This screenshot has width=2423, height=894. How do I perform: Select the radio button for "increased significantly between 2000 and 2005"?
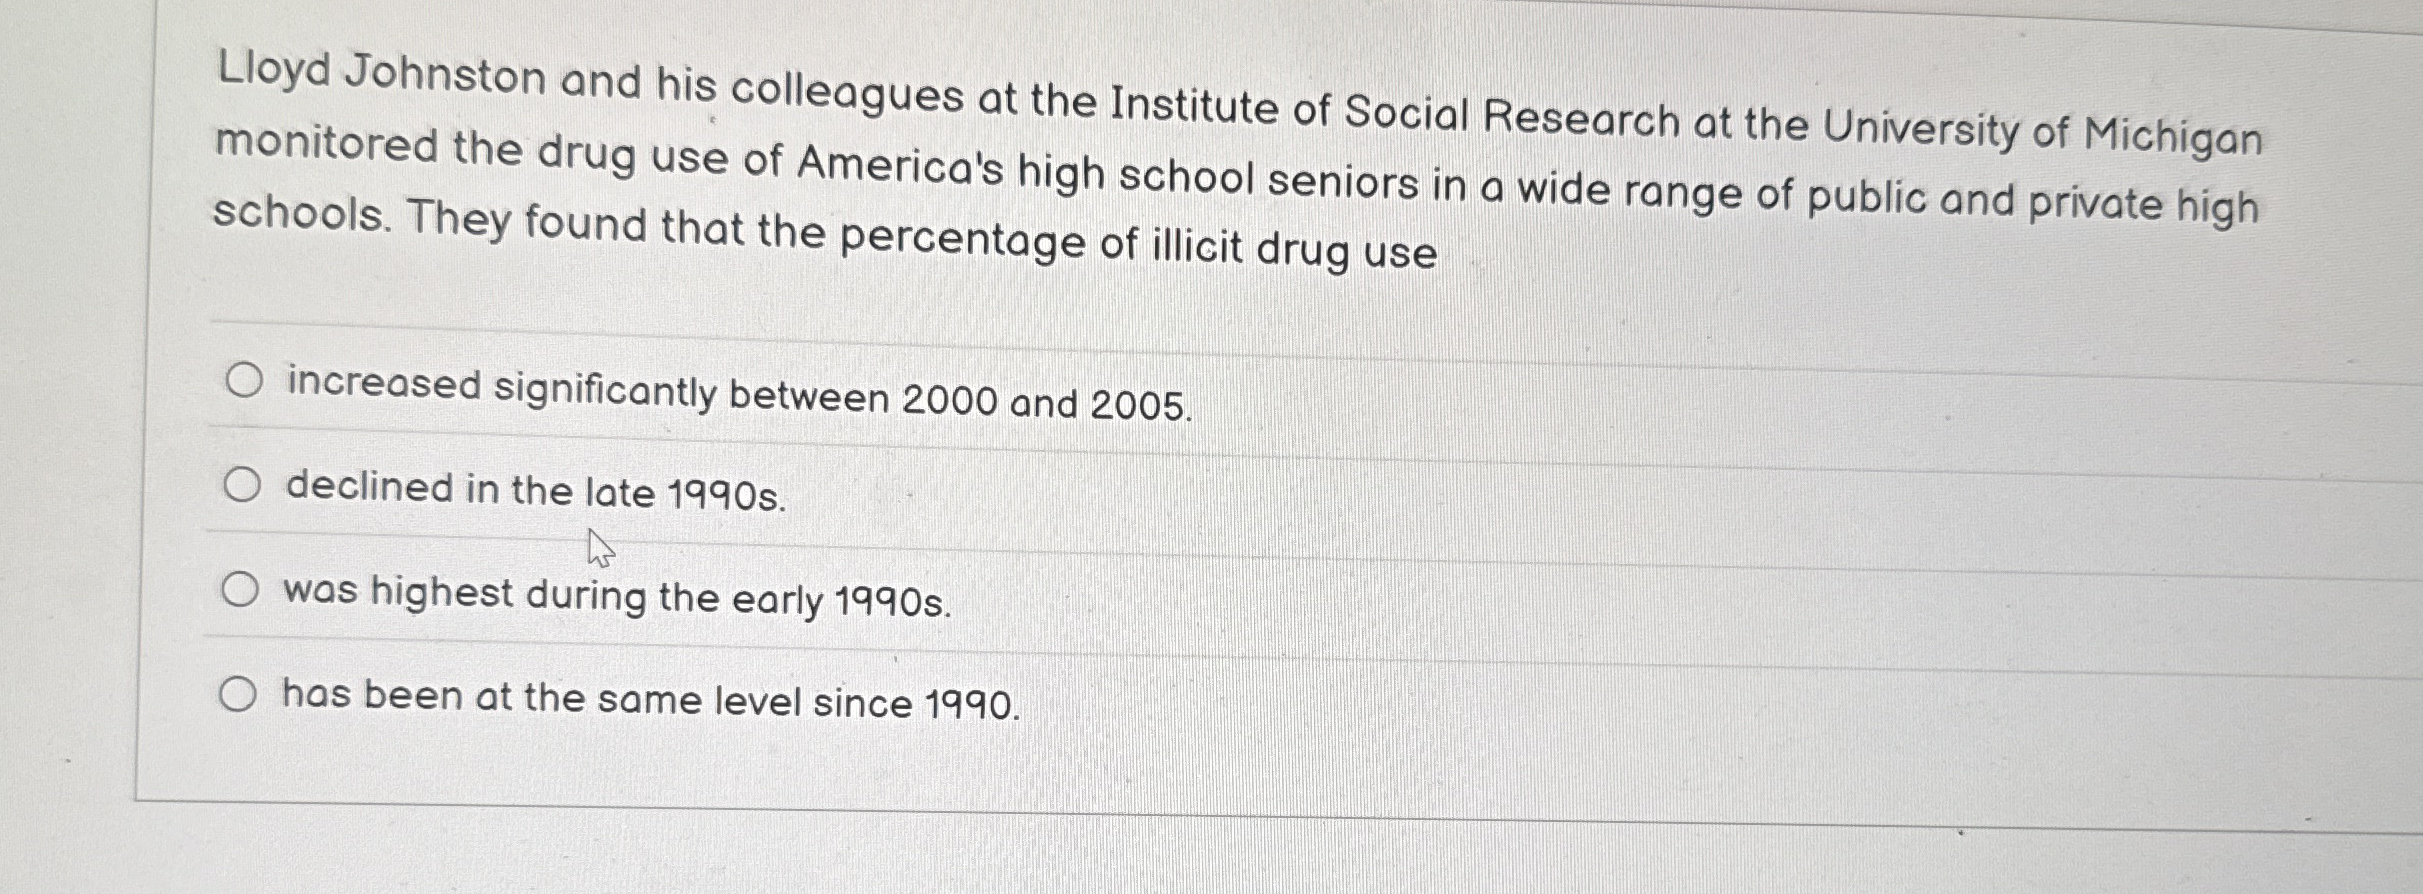[243, 379]
